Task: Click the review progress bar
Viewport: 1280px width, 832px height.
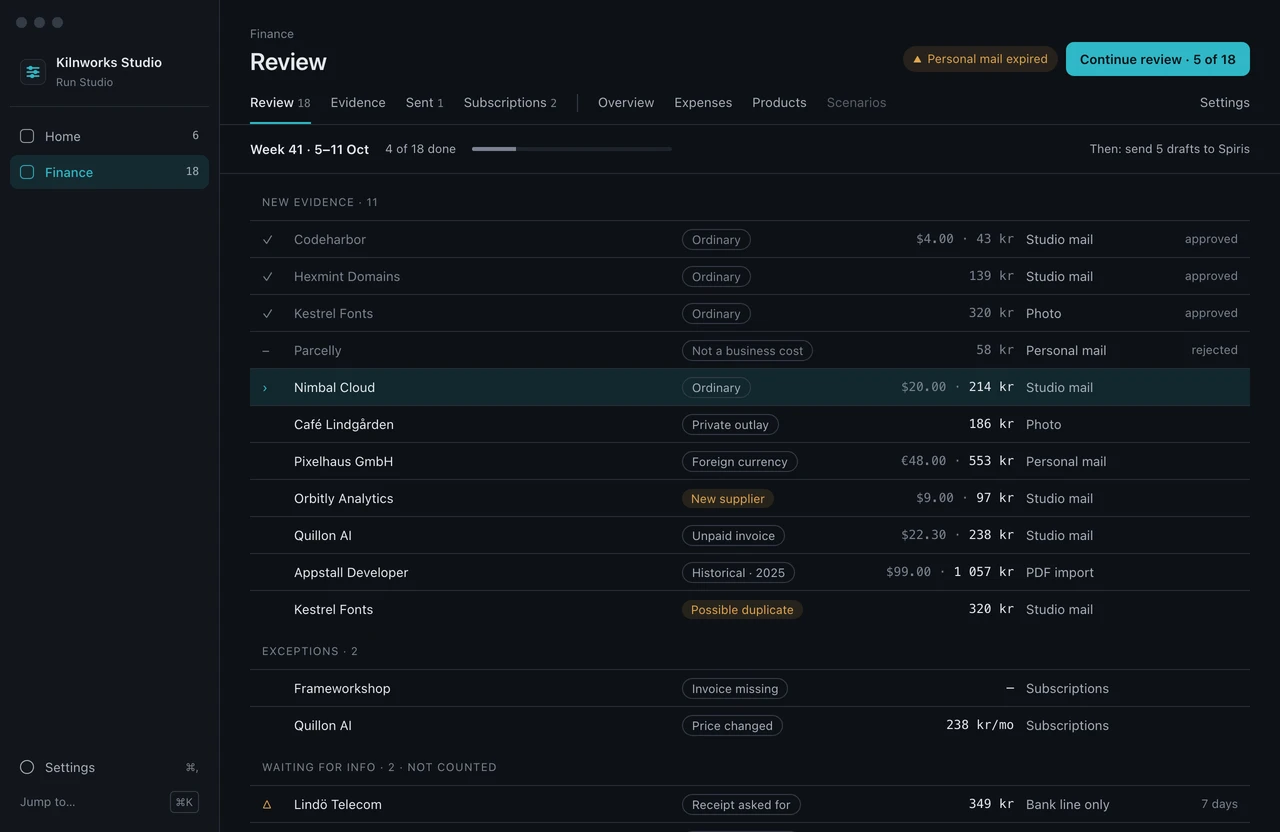Action: point(572,149)
